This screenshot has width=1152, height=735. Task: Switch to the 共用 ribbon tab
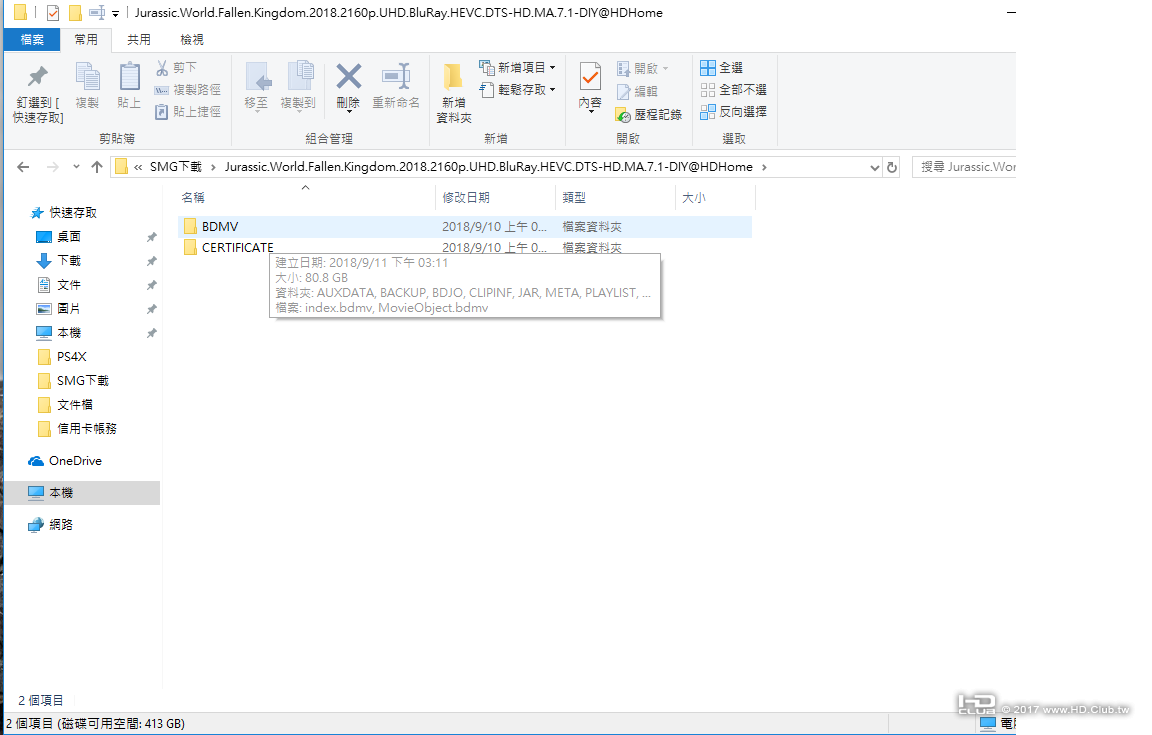click(139, 40)
